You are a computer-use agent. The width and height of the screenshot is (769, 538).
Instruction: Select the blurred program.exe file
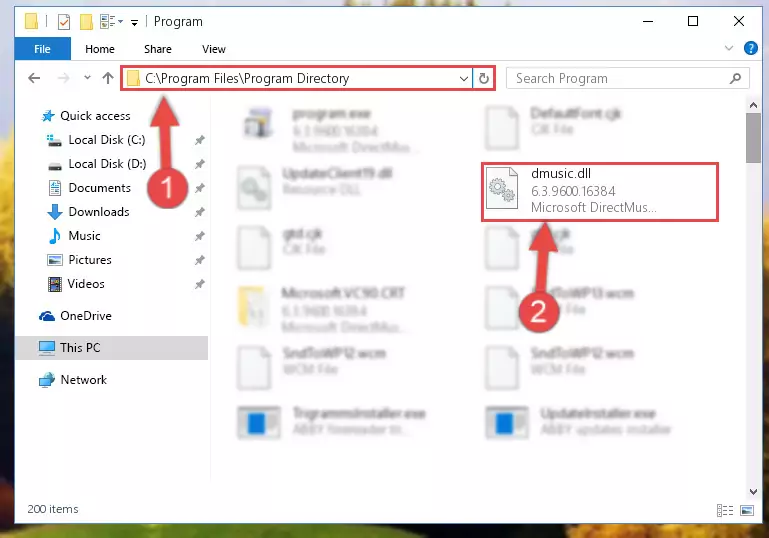[330, 130]
